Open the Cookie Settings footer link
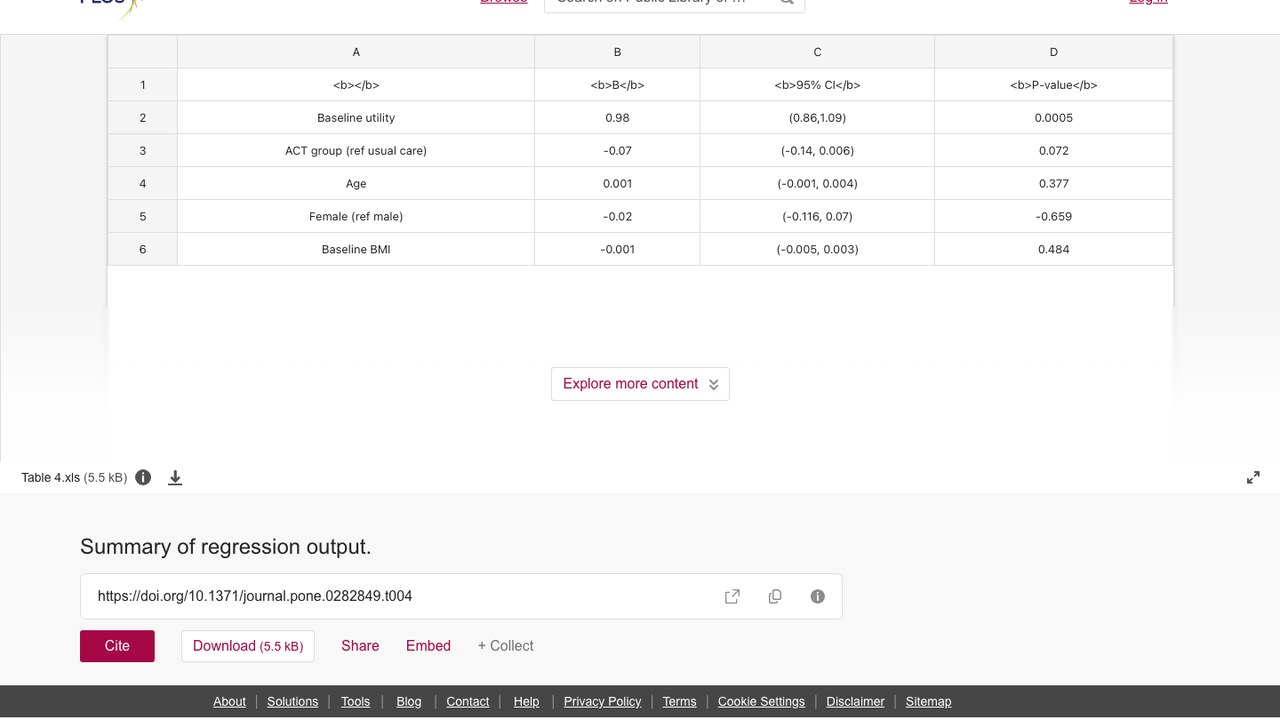This screenshot has width=1280, height=720. coord(761,702)
